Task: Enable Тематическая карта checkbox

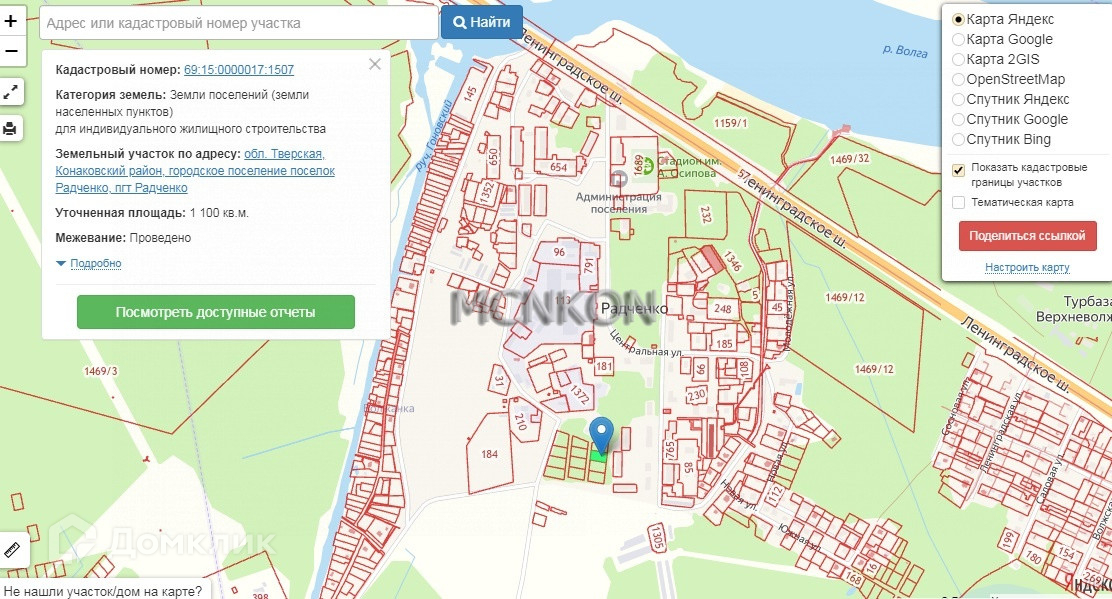Action: point(958,203)
